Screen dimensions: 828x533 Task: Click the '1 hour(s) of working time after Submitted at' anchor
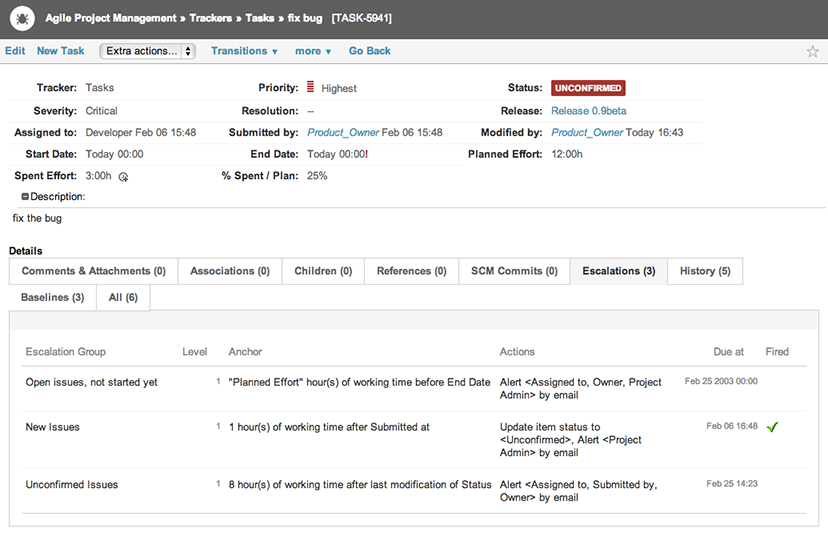329,427
